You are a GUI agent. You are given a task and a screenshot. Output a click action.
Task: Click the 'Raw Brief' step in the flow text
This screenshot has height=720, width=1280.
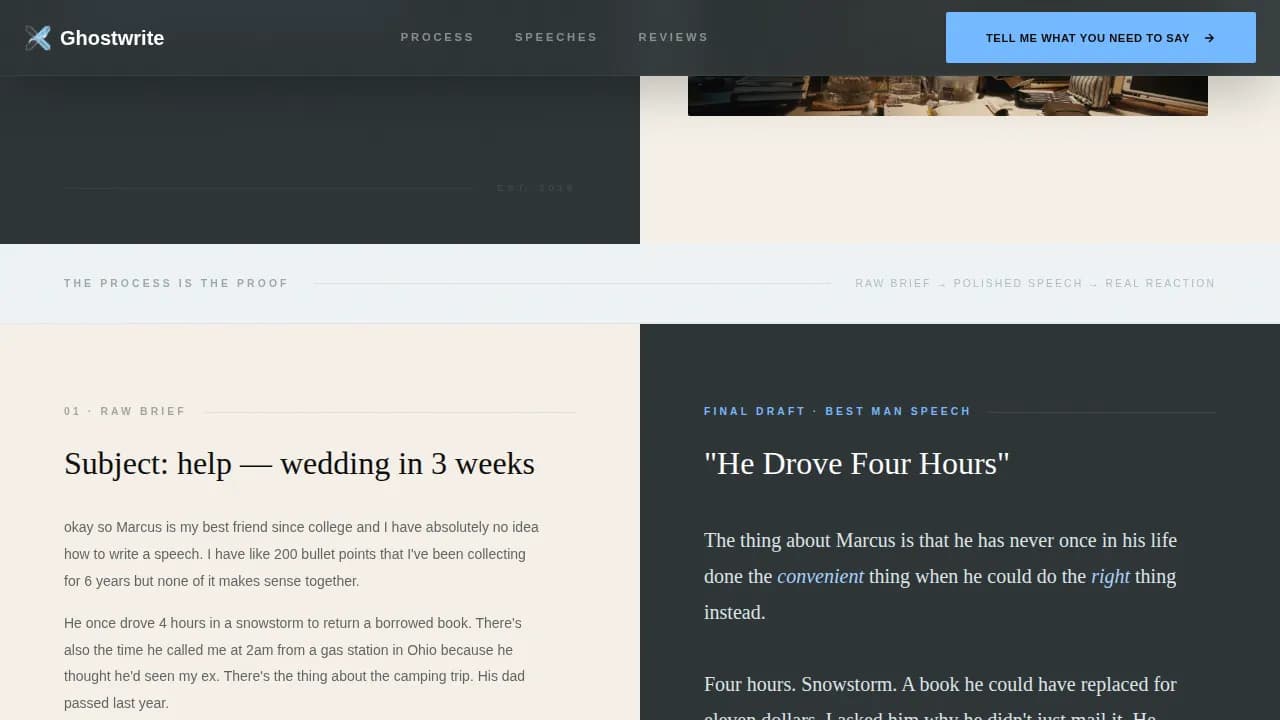click(893, 283)
